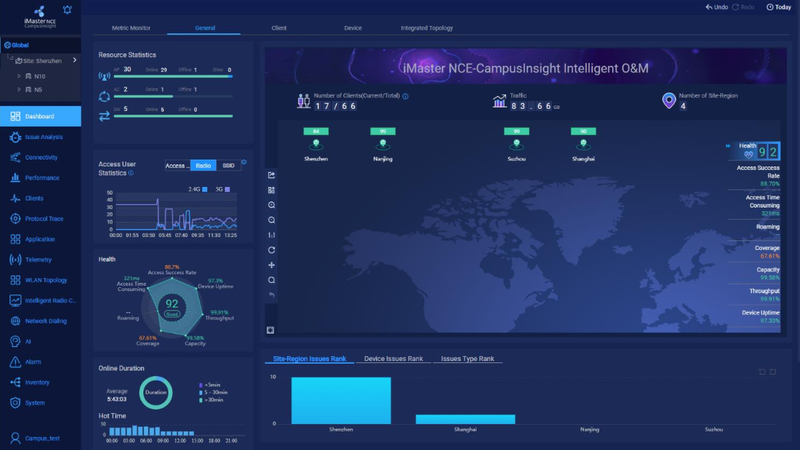Click the map export/share tool icon
Image resolution: width=800 pixels, height=450 pixels.
271,175
